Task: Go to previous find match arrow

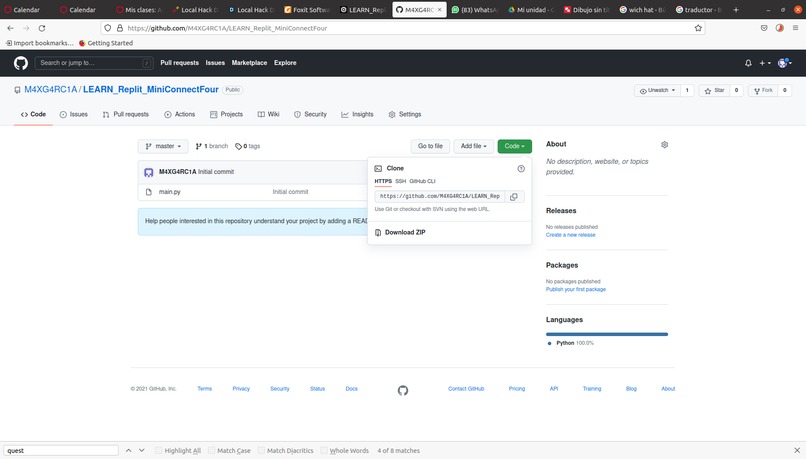Action: point(129,450)
